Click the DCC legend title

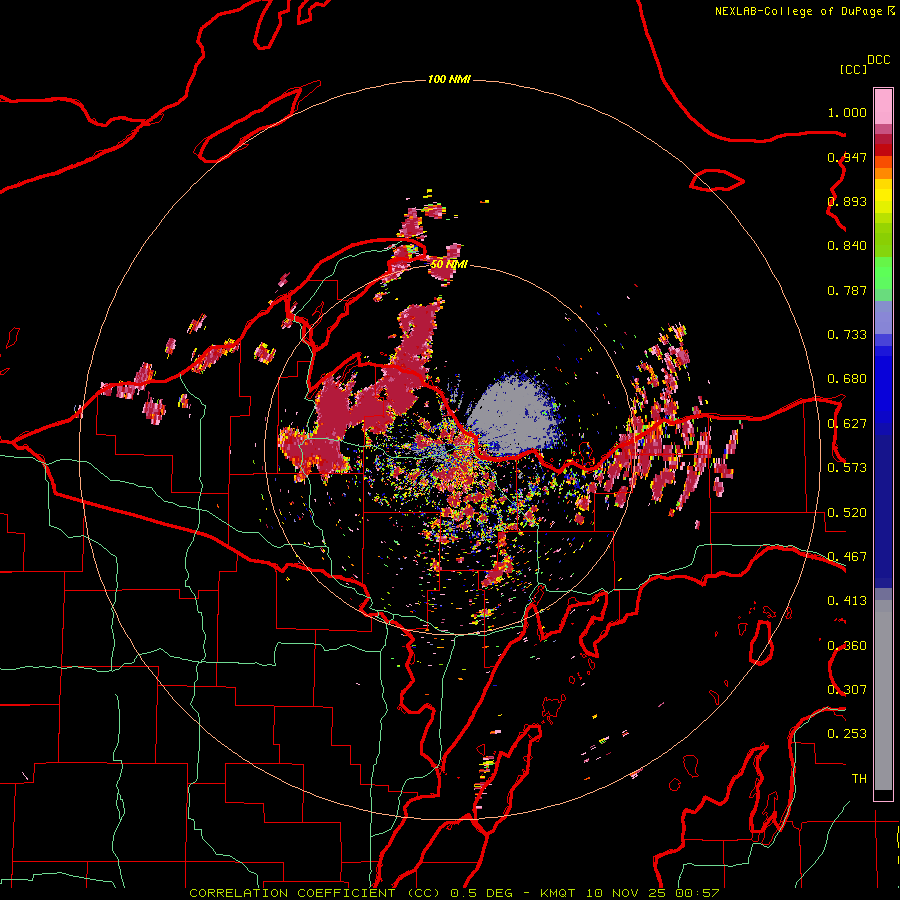coord(878,60)
